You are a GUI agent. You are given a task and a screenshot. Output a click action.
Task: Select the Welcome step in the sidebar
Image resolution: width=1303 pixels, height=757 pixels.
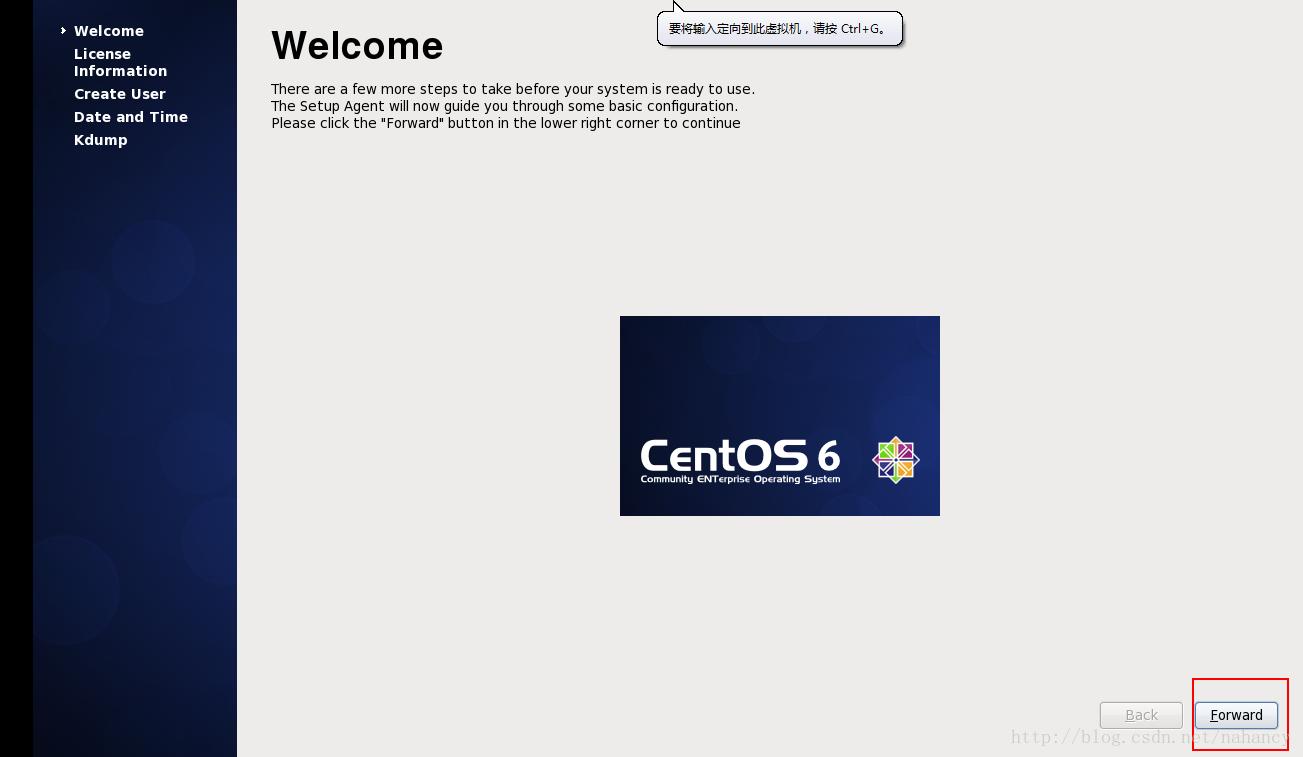click(109, 31)
